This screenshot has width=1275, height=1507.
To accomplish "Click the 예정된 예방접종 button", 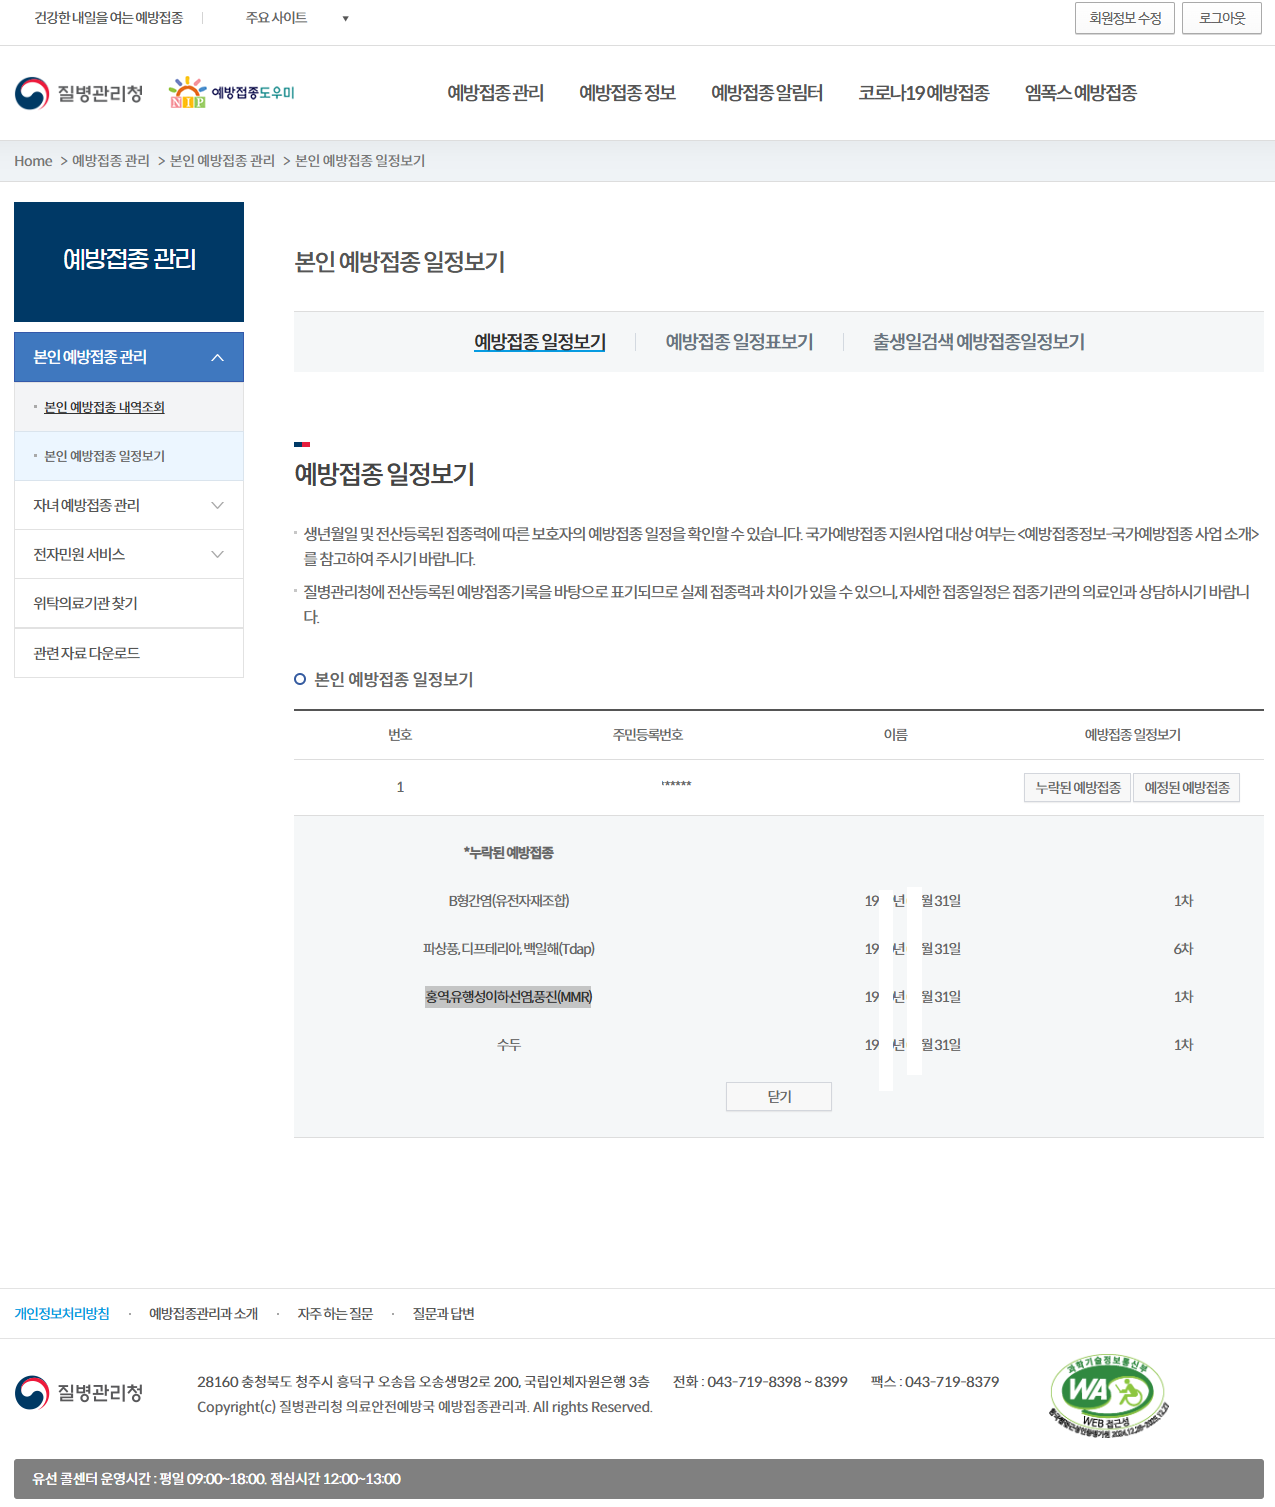I will pyautogui.click(x=1186, y=787).
